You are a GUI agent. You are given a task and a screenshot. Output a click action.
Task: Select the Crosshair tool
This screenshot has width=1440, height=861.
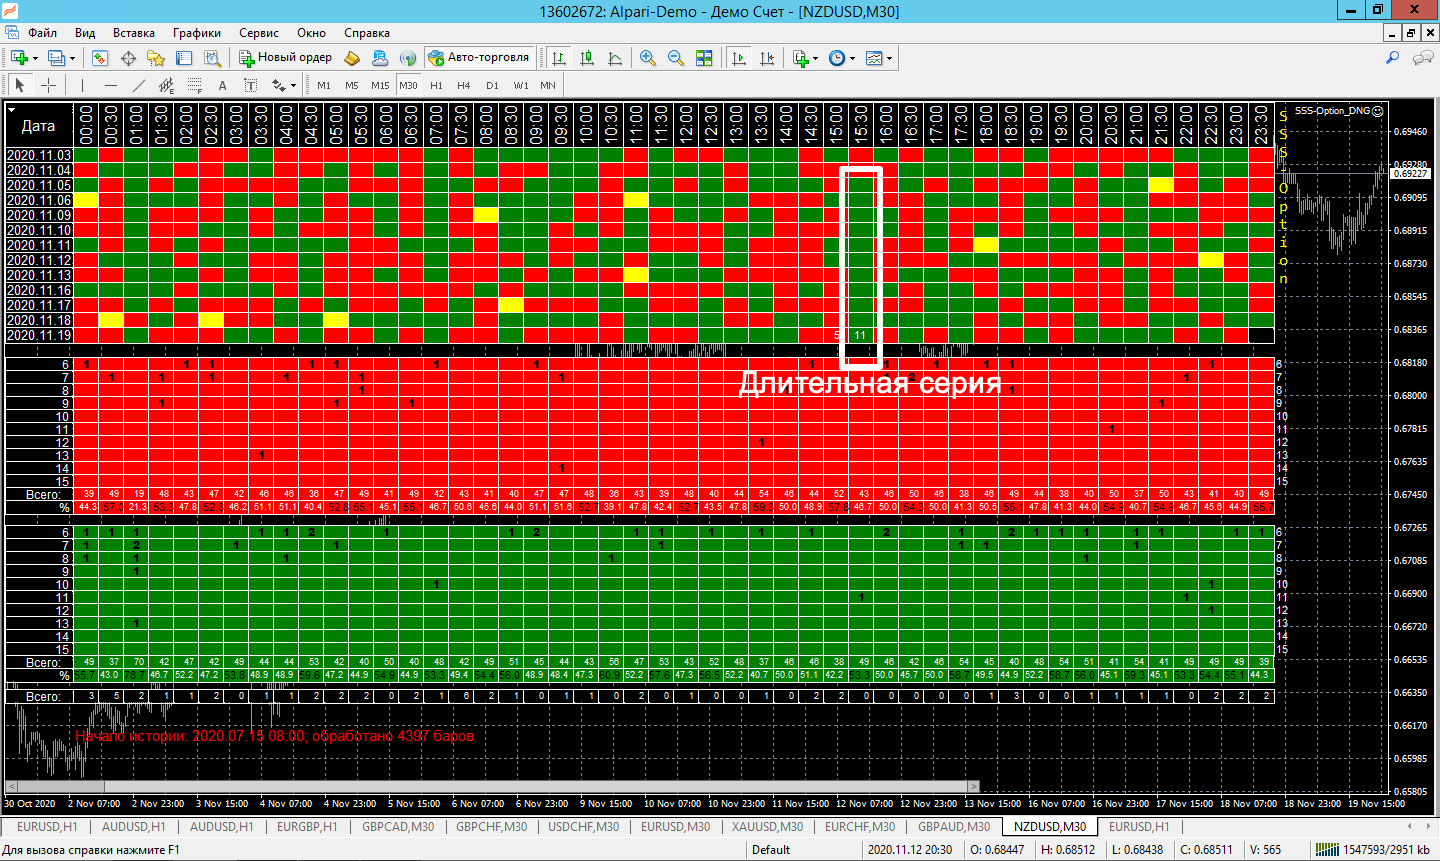47,85
